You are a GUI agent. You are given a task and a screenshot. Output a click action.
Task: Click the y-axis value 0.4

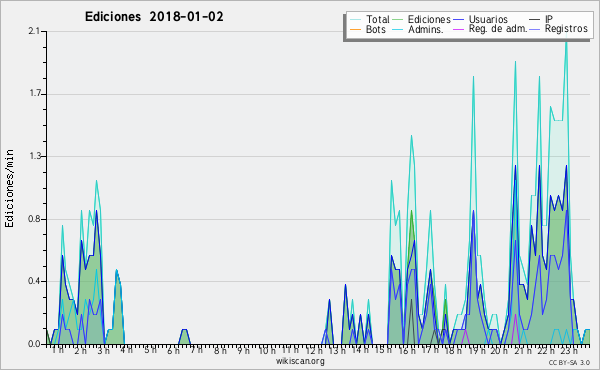click(x=34, y=281)
